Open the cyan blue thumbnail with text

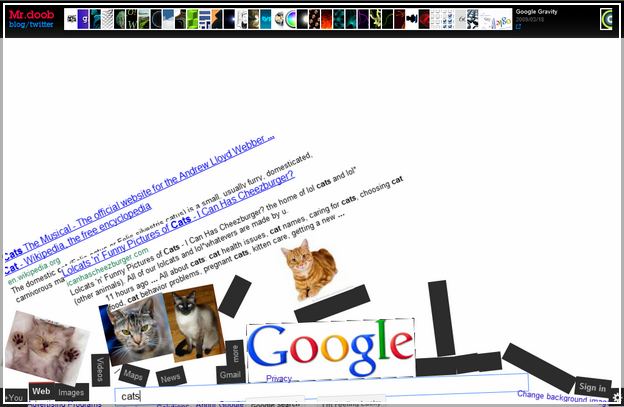(x=266, y=19)
